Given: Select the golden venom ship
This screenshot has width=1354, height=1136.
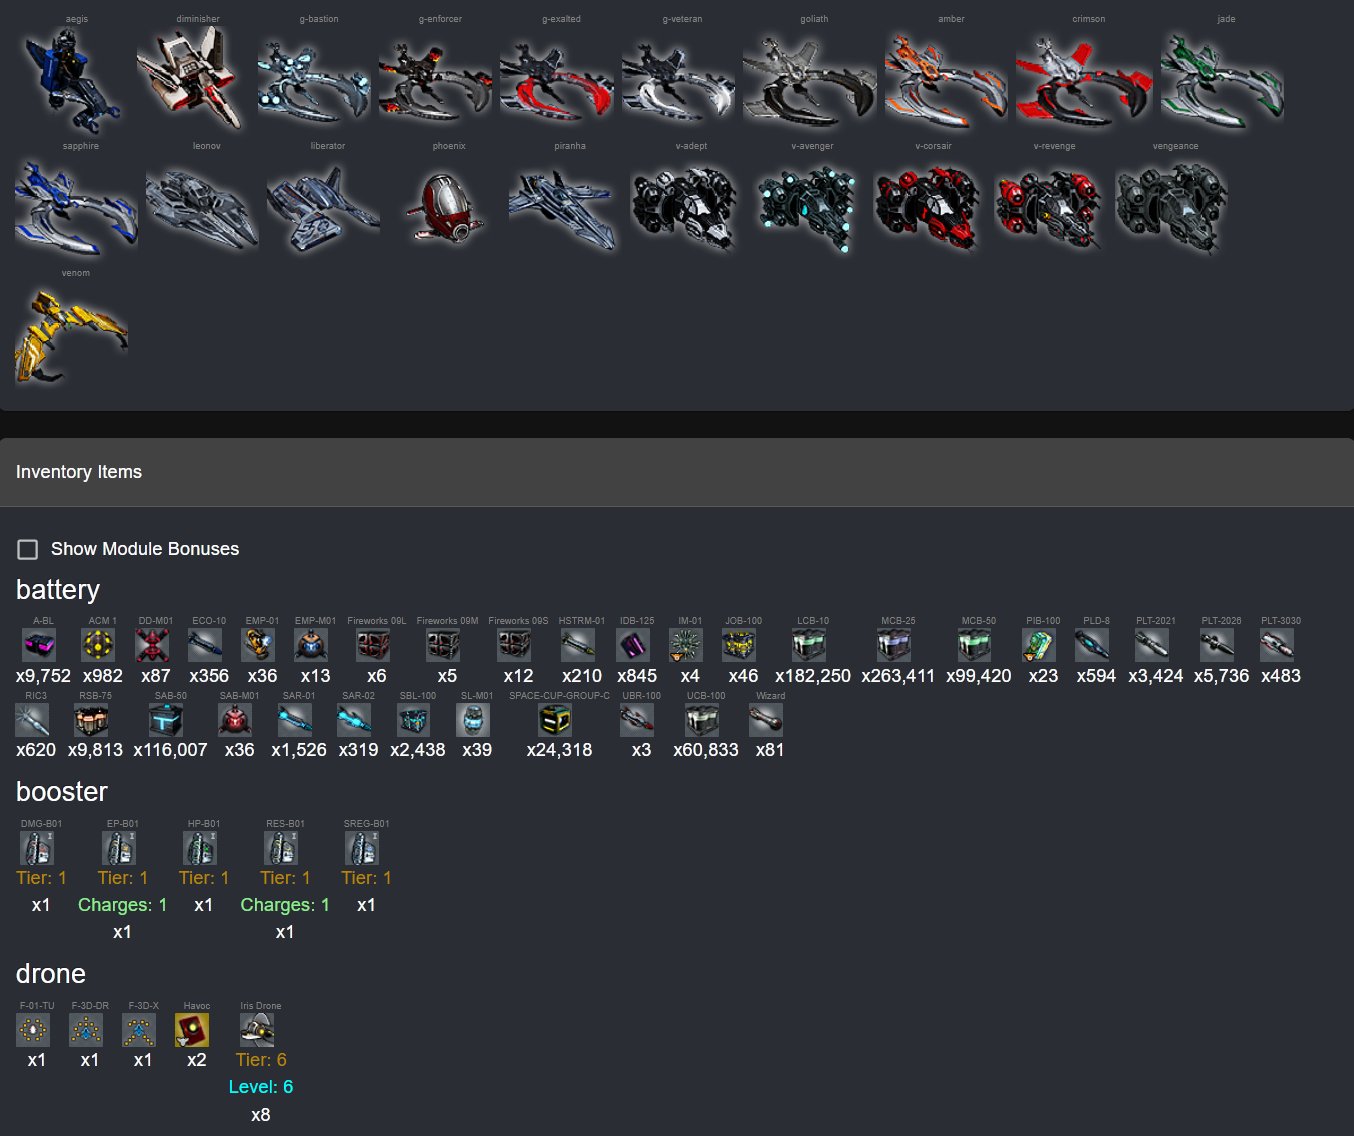Looking at the screenshot, I should 72,334.
